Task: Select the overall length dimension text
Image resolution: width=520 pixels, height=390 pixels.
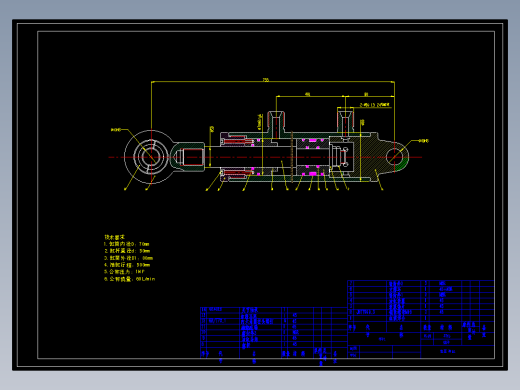Action: pyautogui.click(x=266, y=80)
